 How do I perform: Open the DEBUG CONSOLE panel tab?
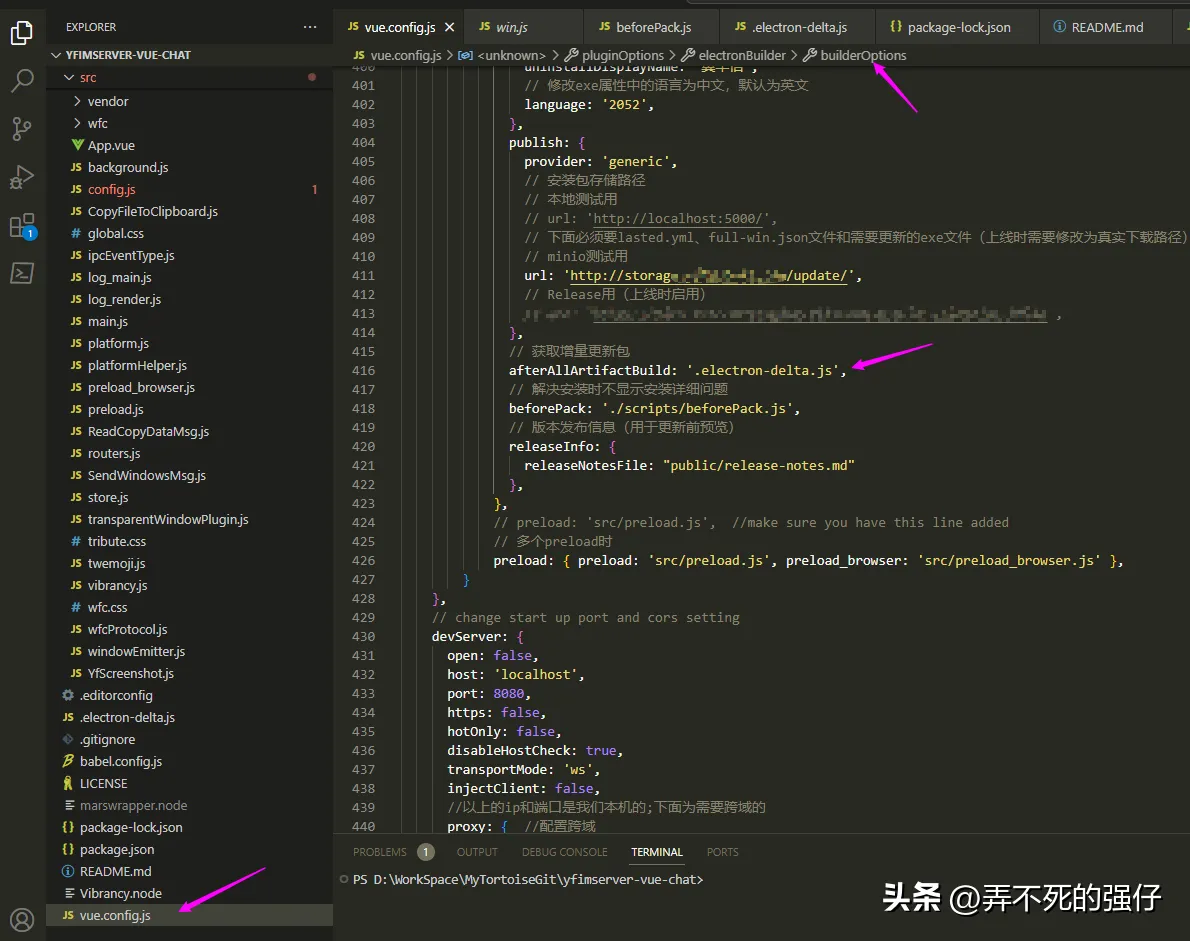click(x=565, y=852)
